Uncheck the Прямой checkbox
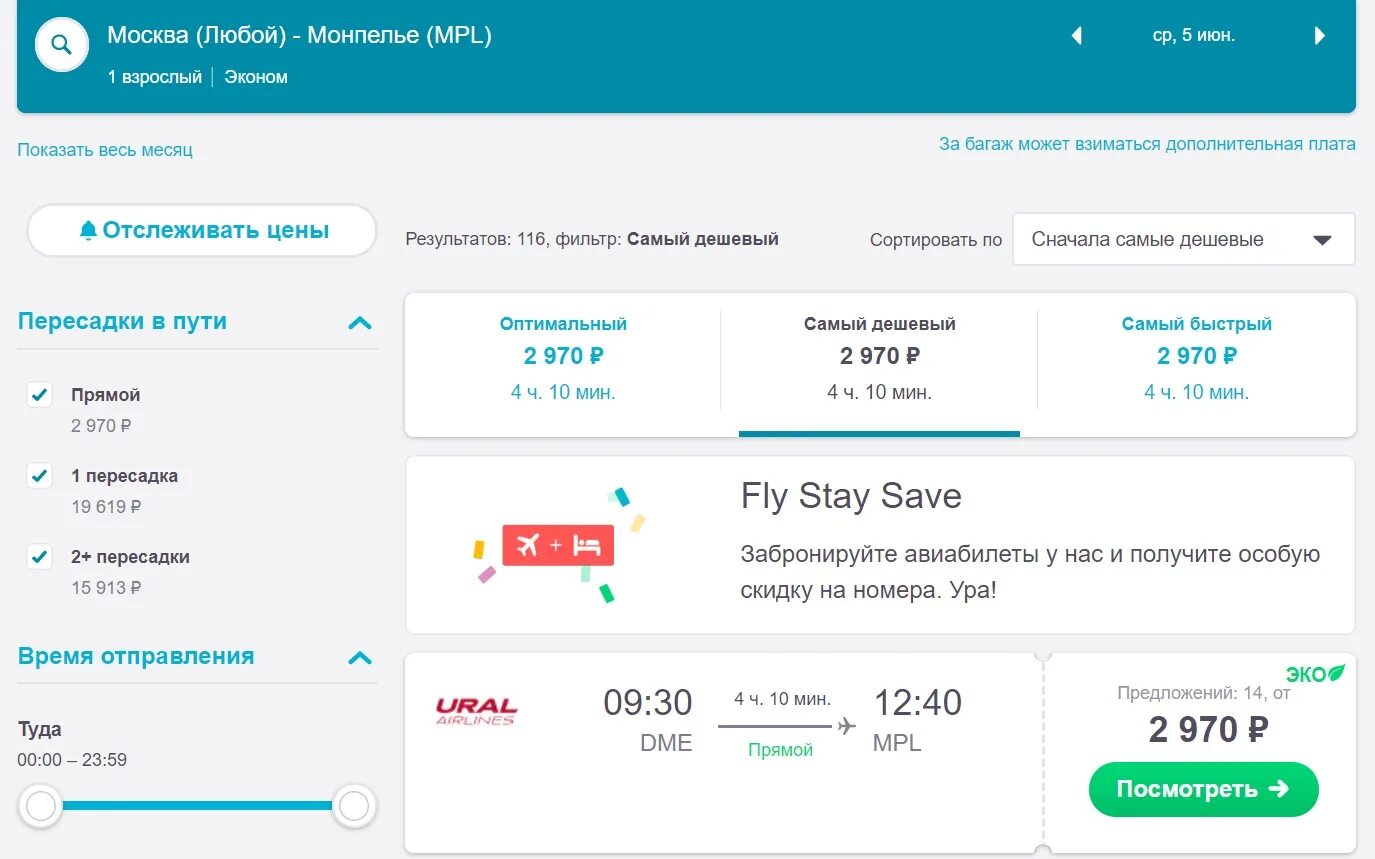Image resolution: width=1375 pixels, height=859 pixels. [39, 395]
